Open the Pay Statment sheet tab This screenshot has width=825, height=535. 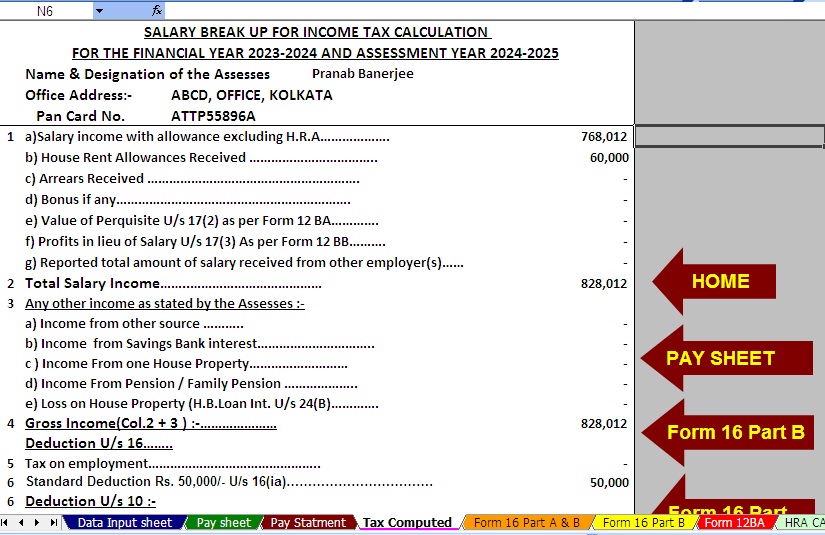308,522
